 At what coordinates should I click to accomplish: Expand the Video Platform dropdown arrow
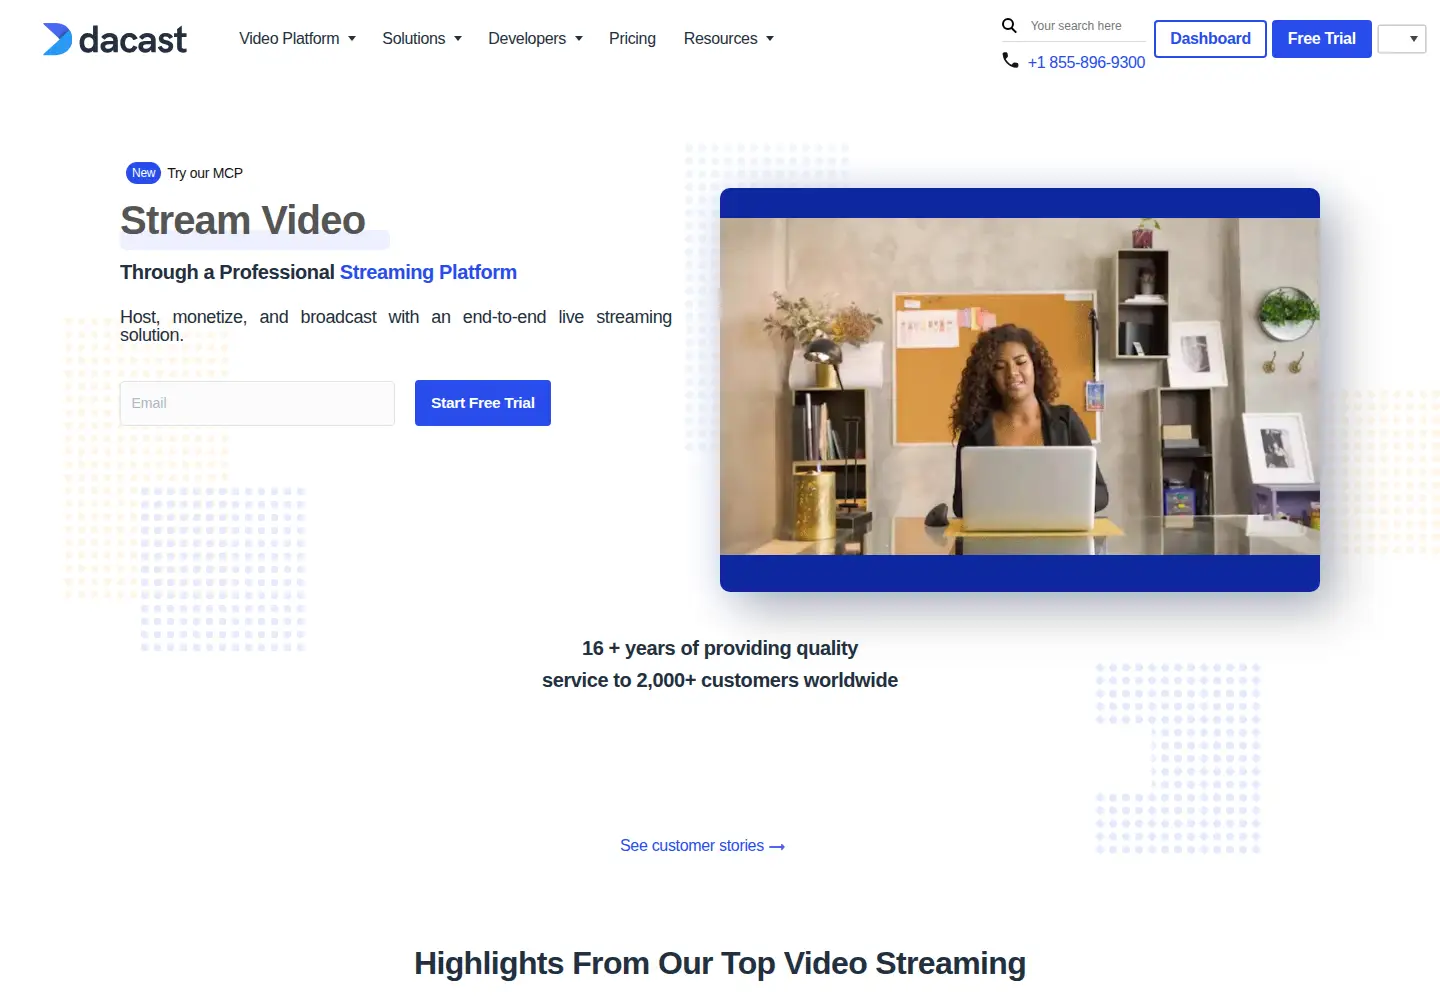352,39
